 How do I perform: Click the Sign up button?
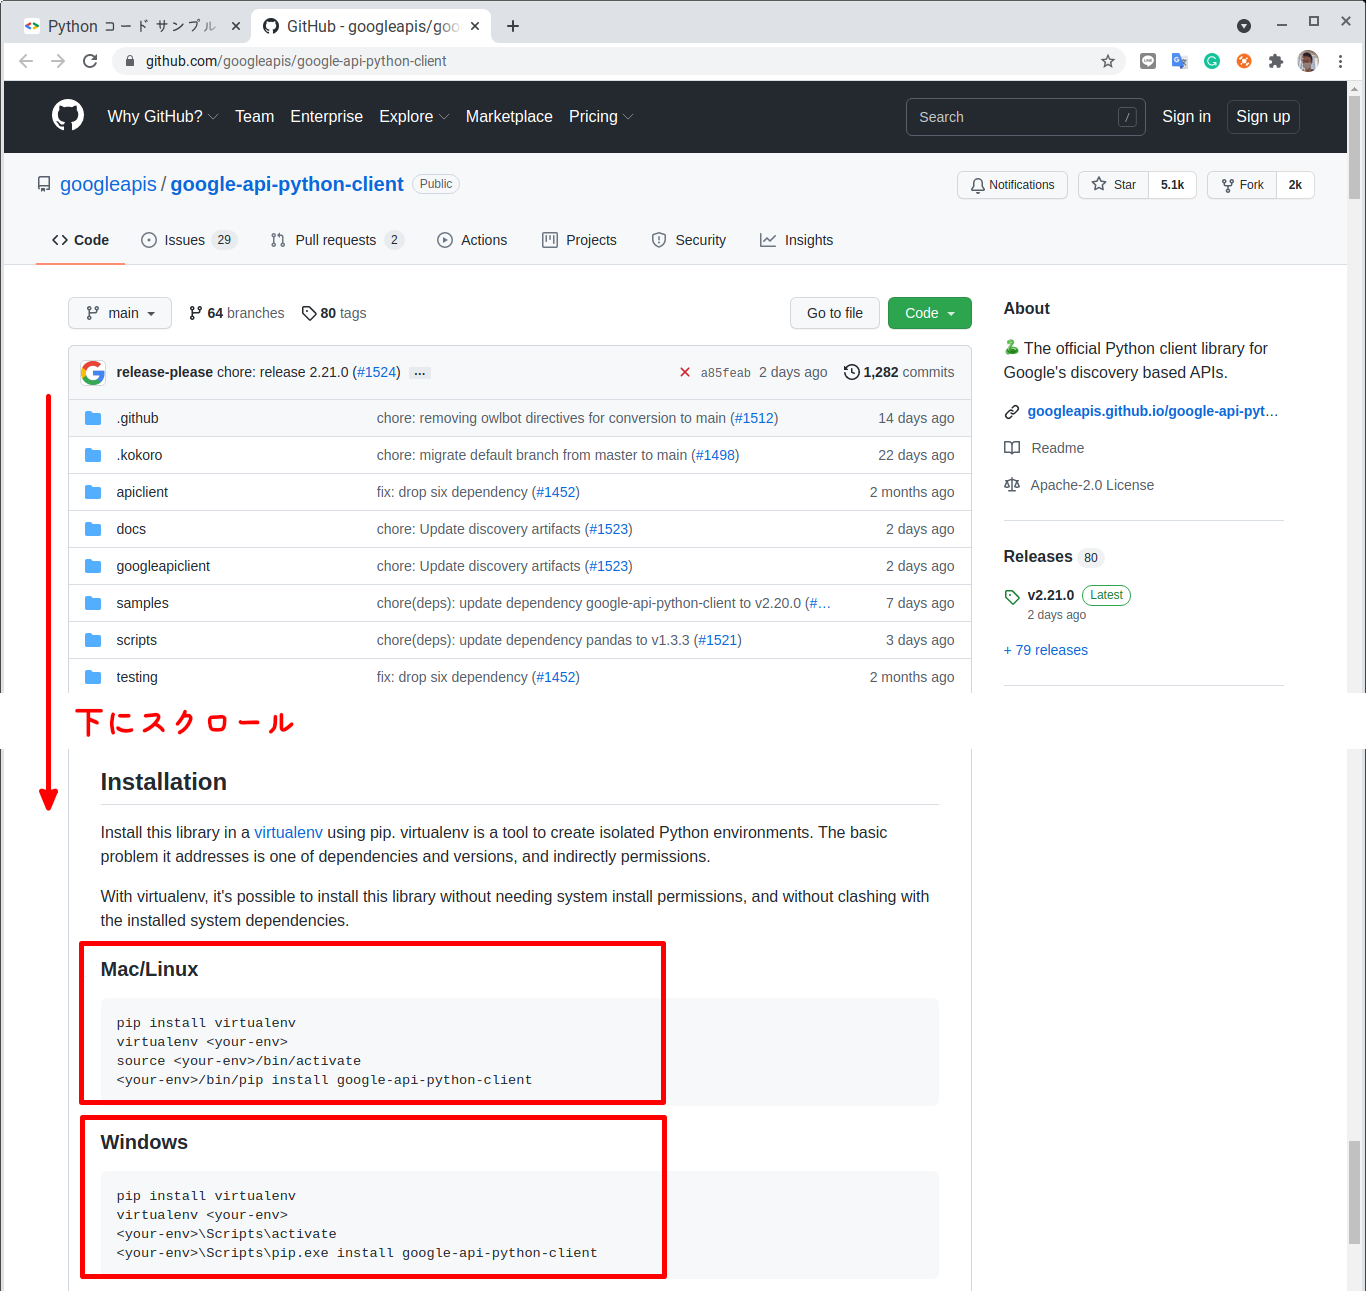(x=1262, y=117)
